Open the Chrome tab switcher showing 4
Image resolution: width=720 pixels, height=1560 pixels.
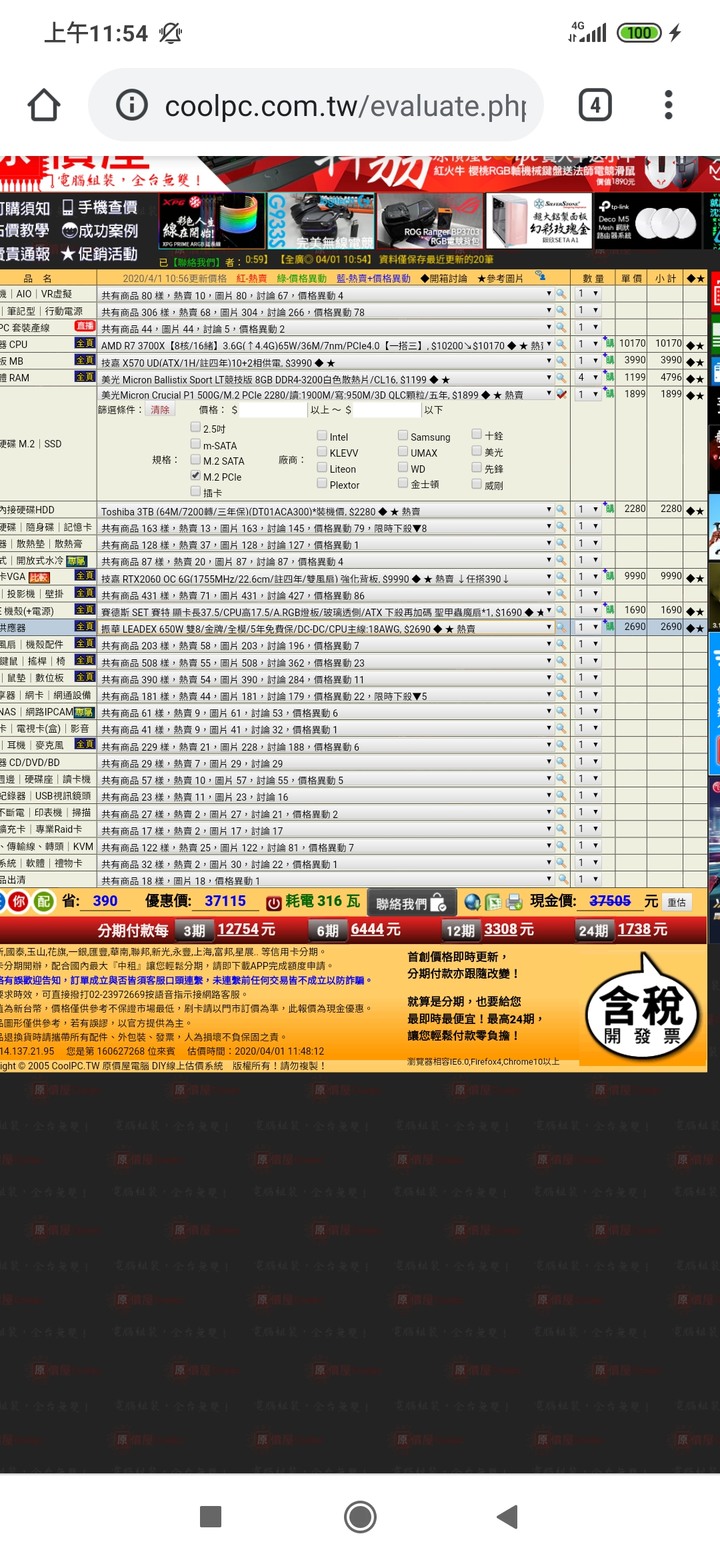point(595,105)
